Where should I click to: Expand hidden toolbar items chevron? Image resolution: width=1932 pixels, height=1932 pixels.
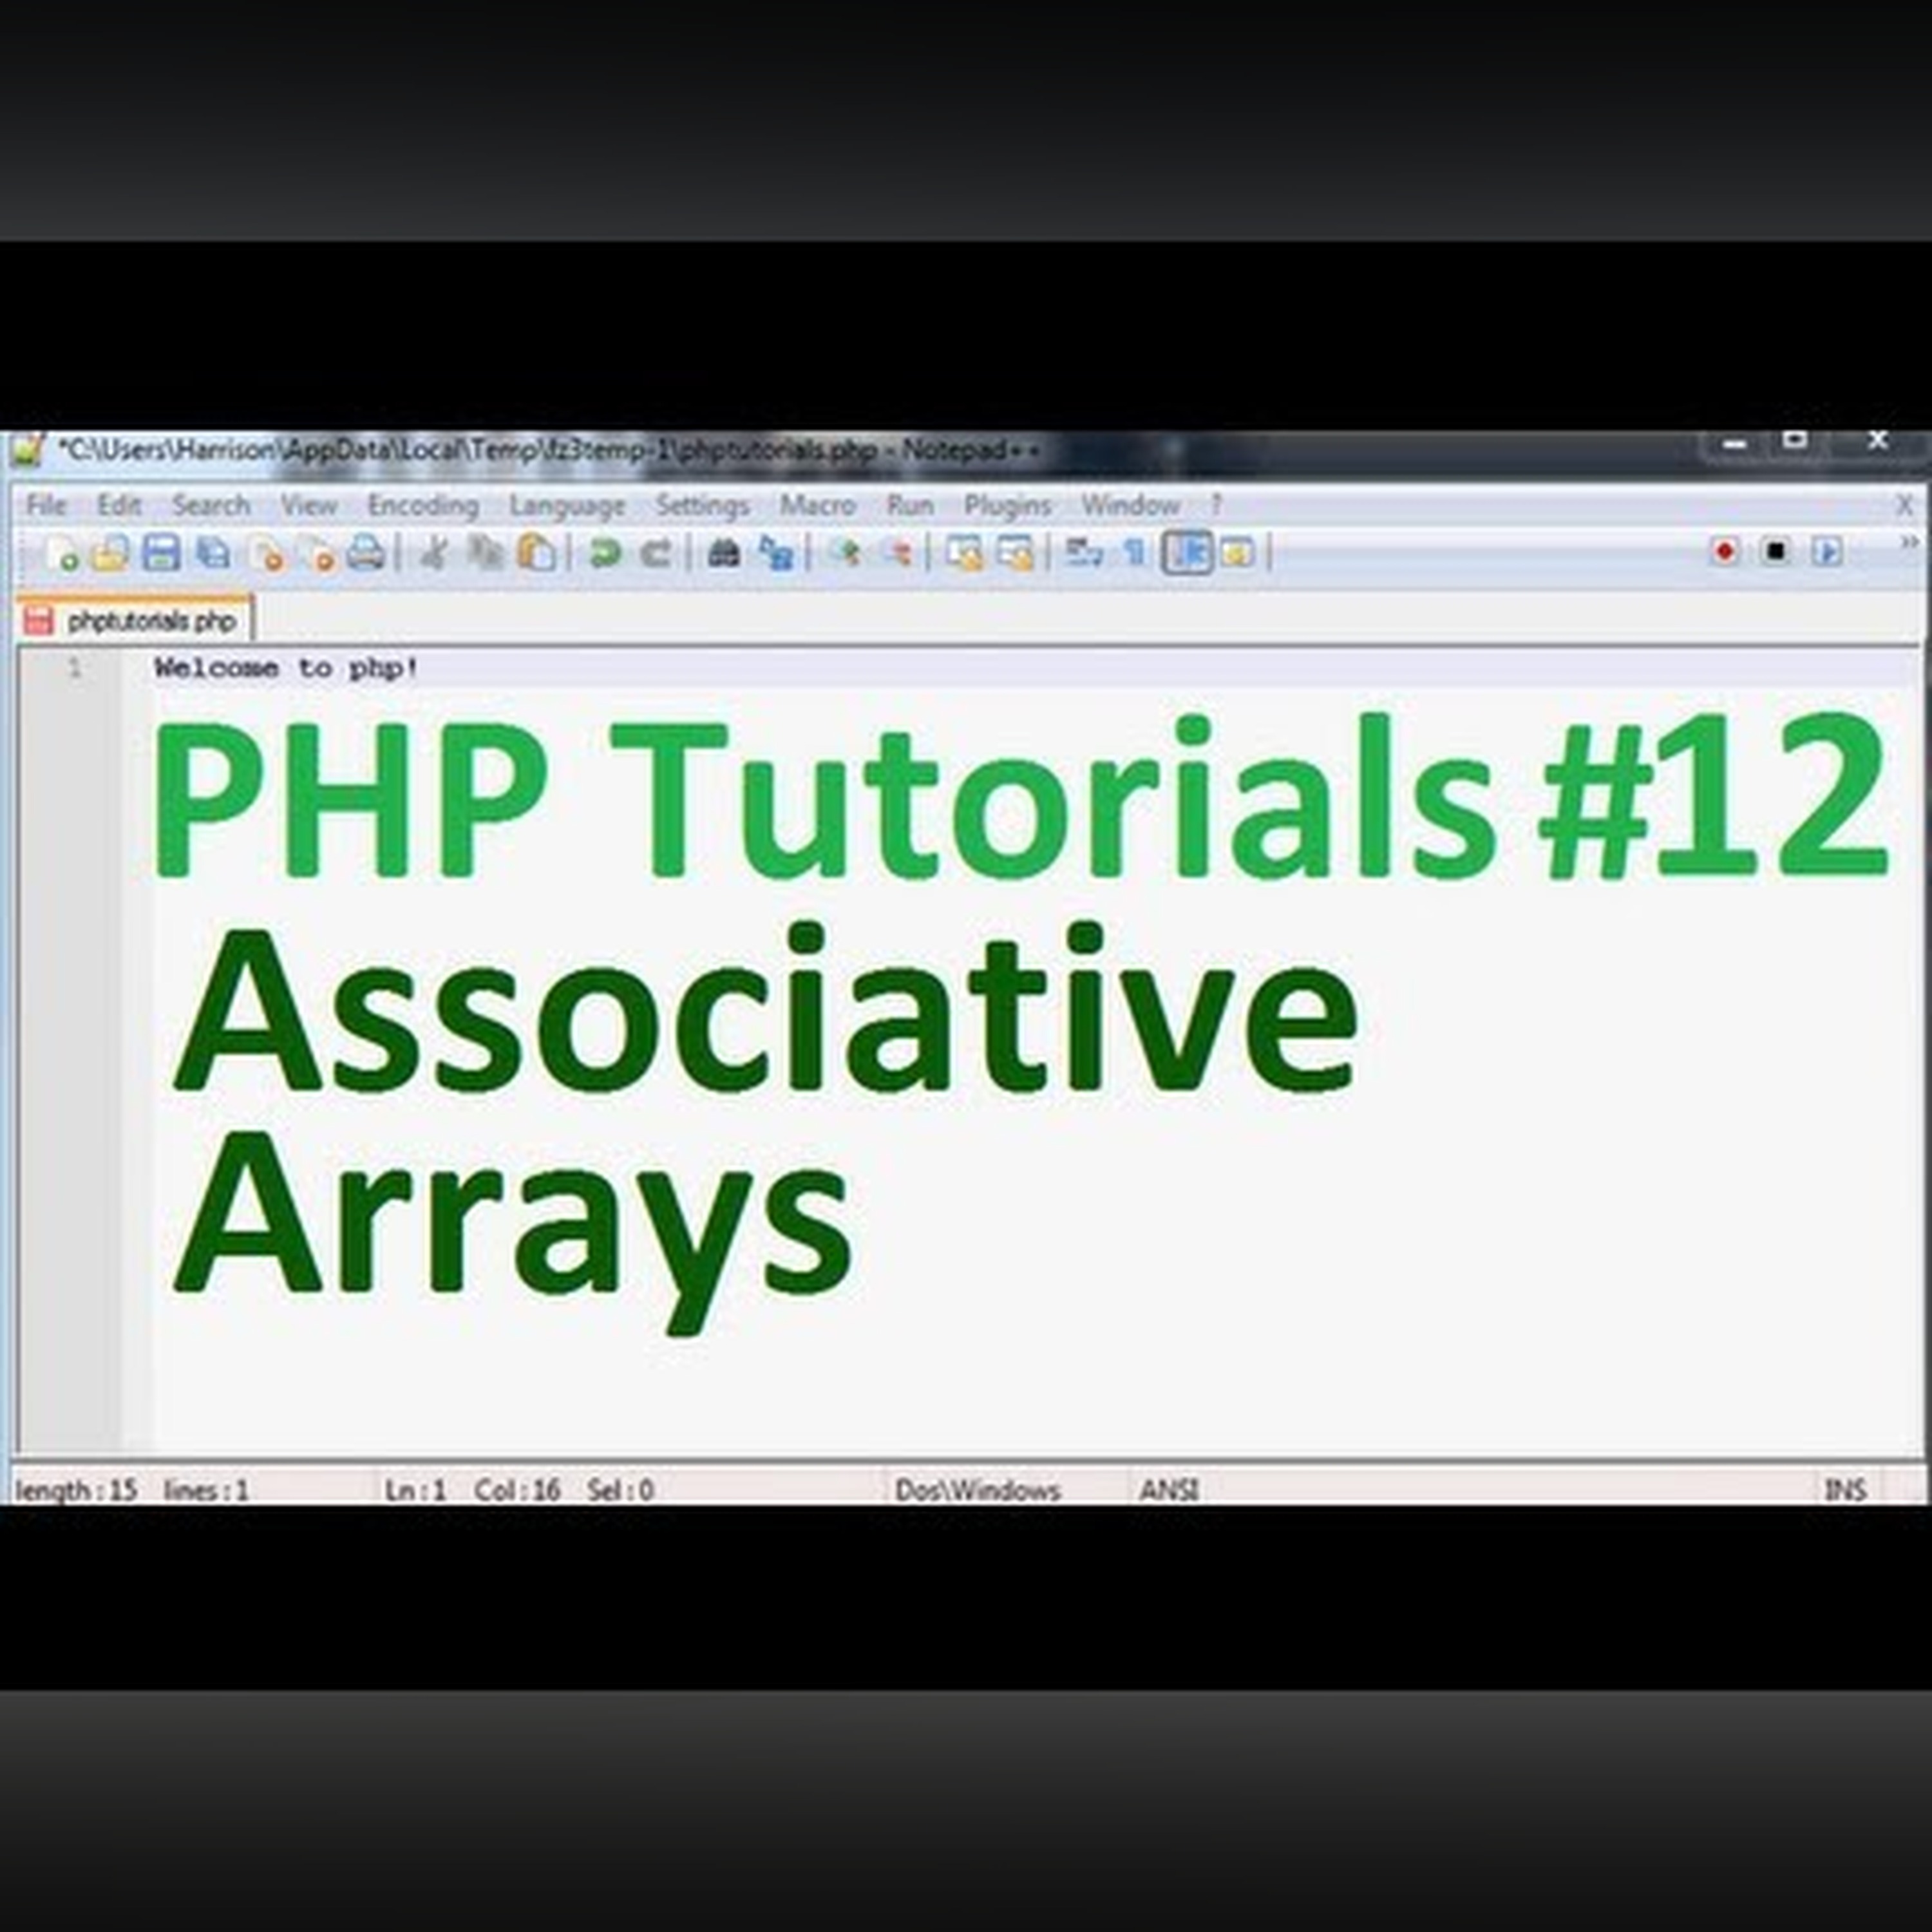(x=1909, y=543)
